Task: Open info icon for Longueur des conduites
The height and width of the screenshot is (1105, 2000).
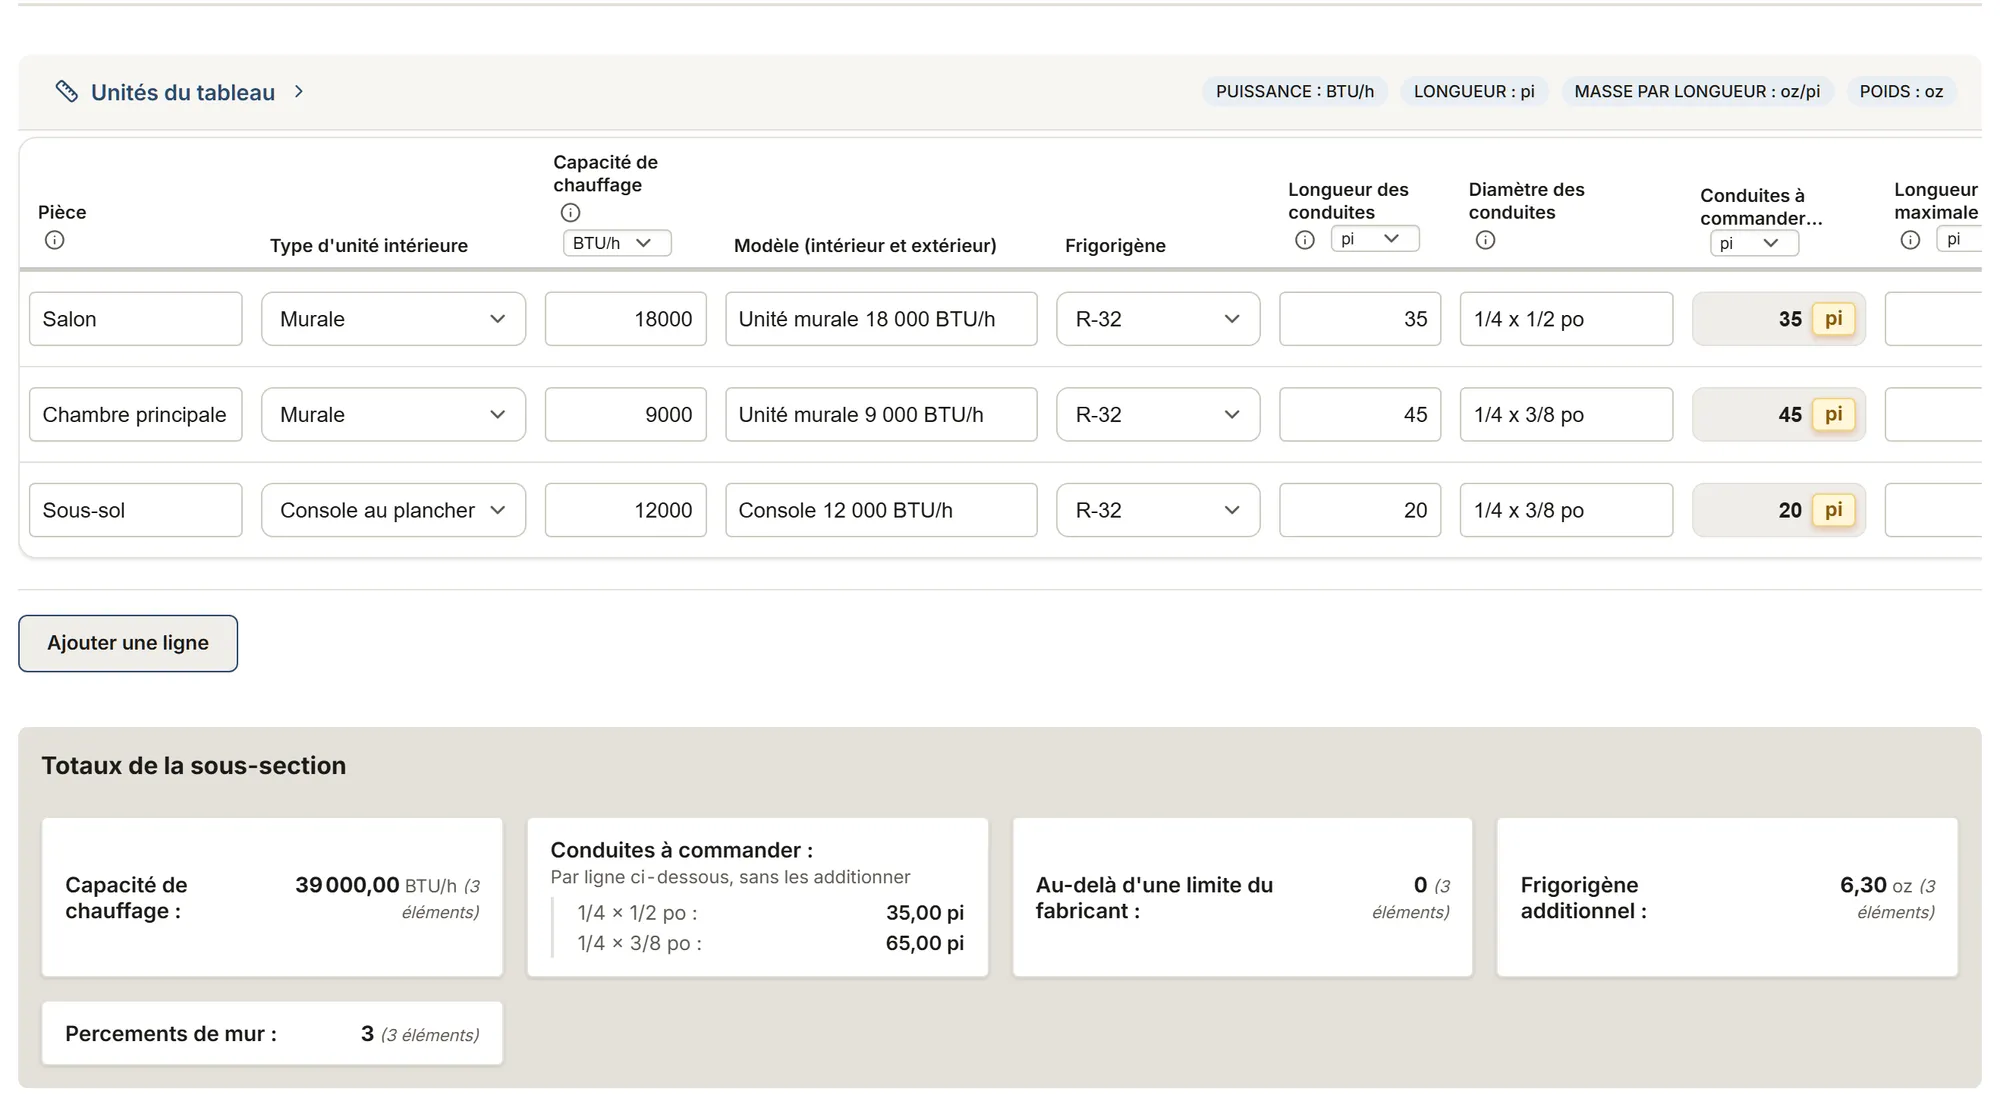Action: 1304,240
